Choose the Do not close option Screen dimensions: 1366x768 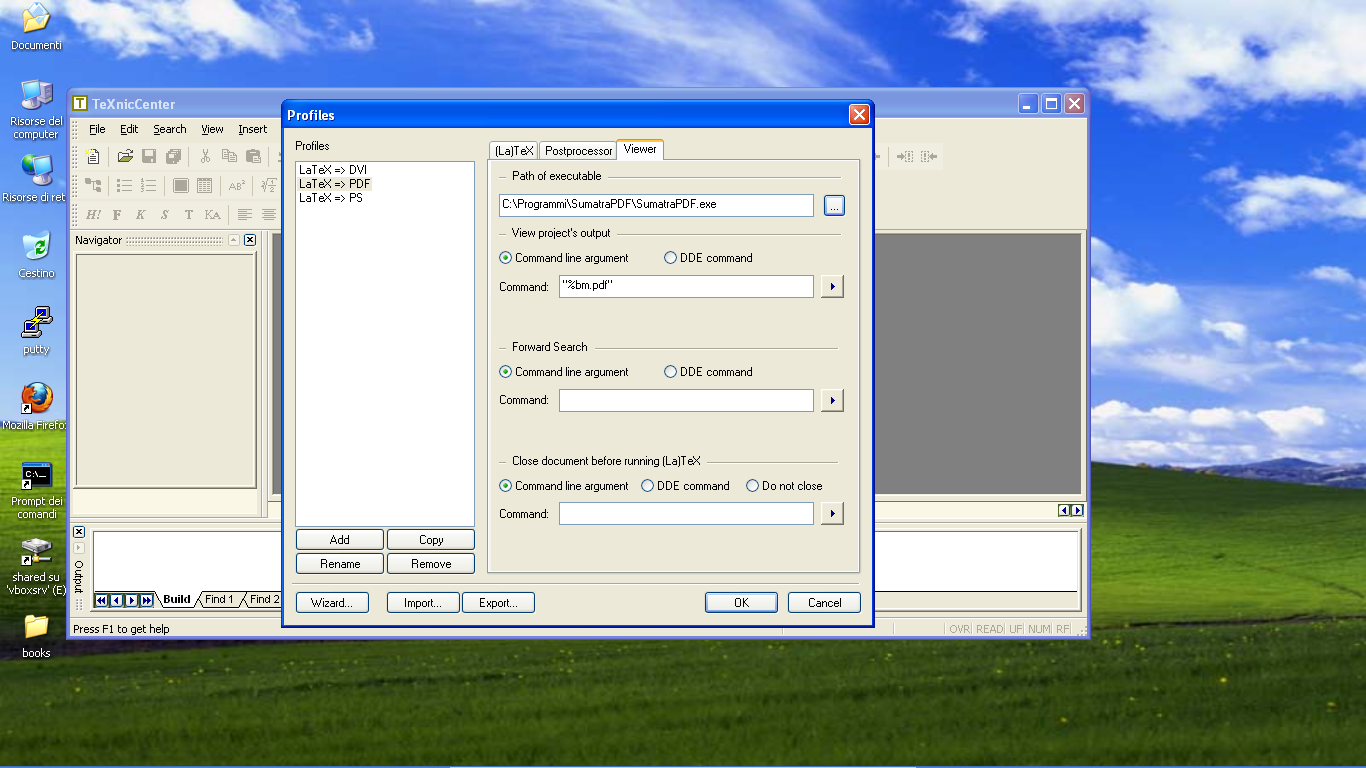coord(784,486)
